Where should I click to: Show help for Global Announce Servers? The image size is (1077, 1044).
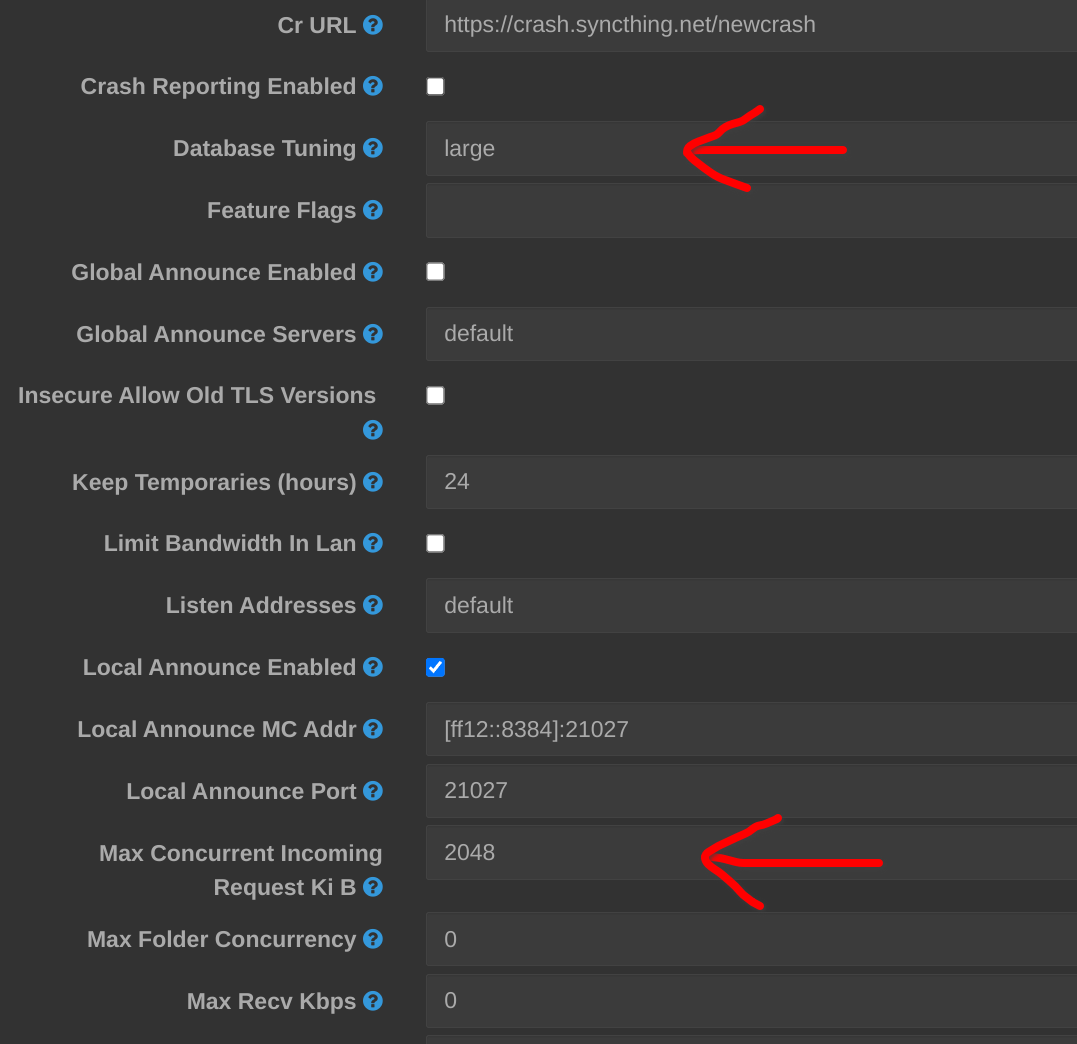pos(373,334)
